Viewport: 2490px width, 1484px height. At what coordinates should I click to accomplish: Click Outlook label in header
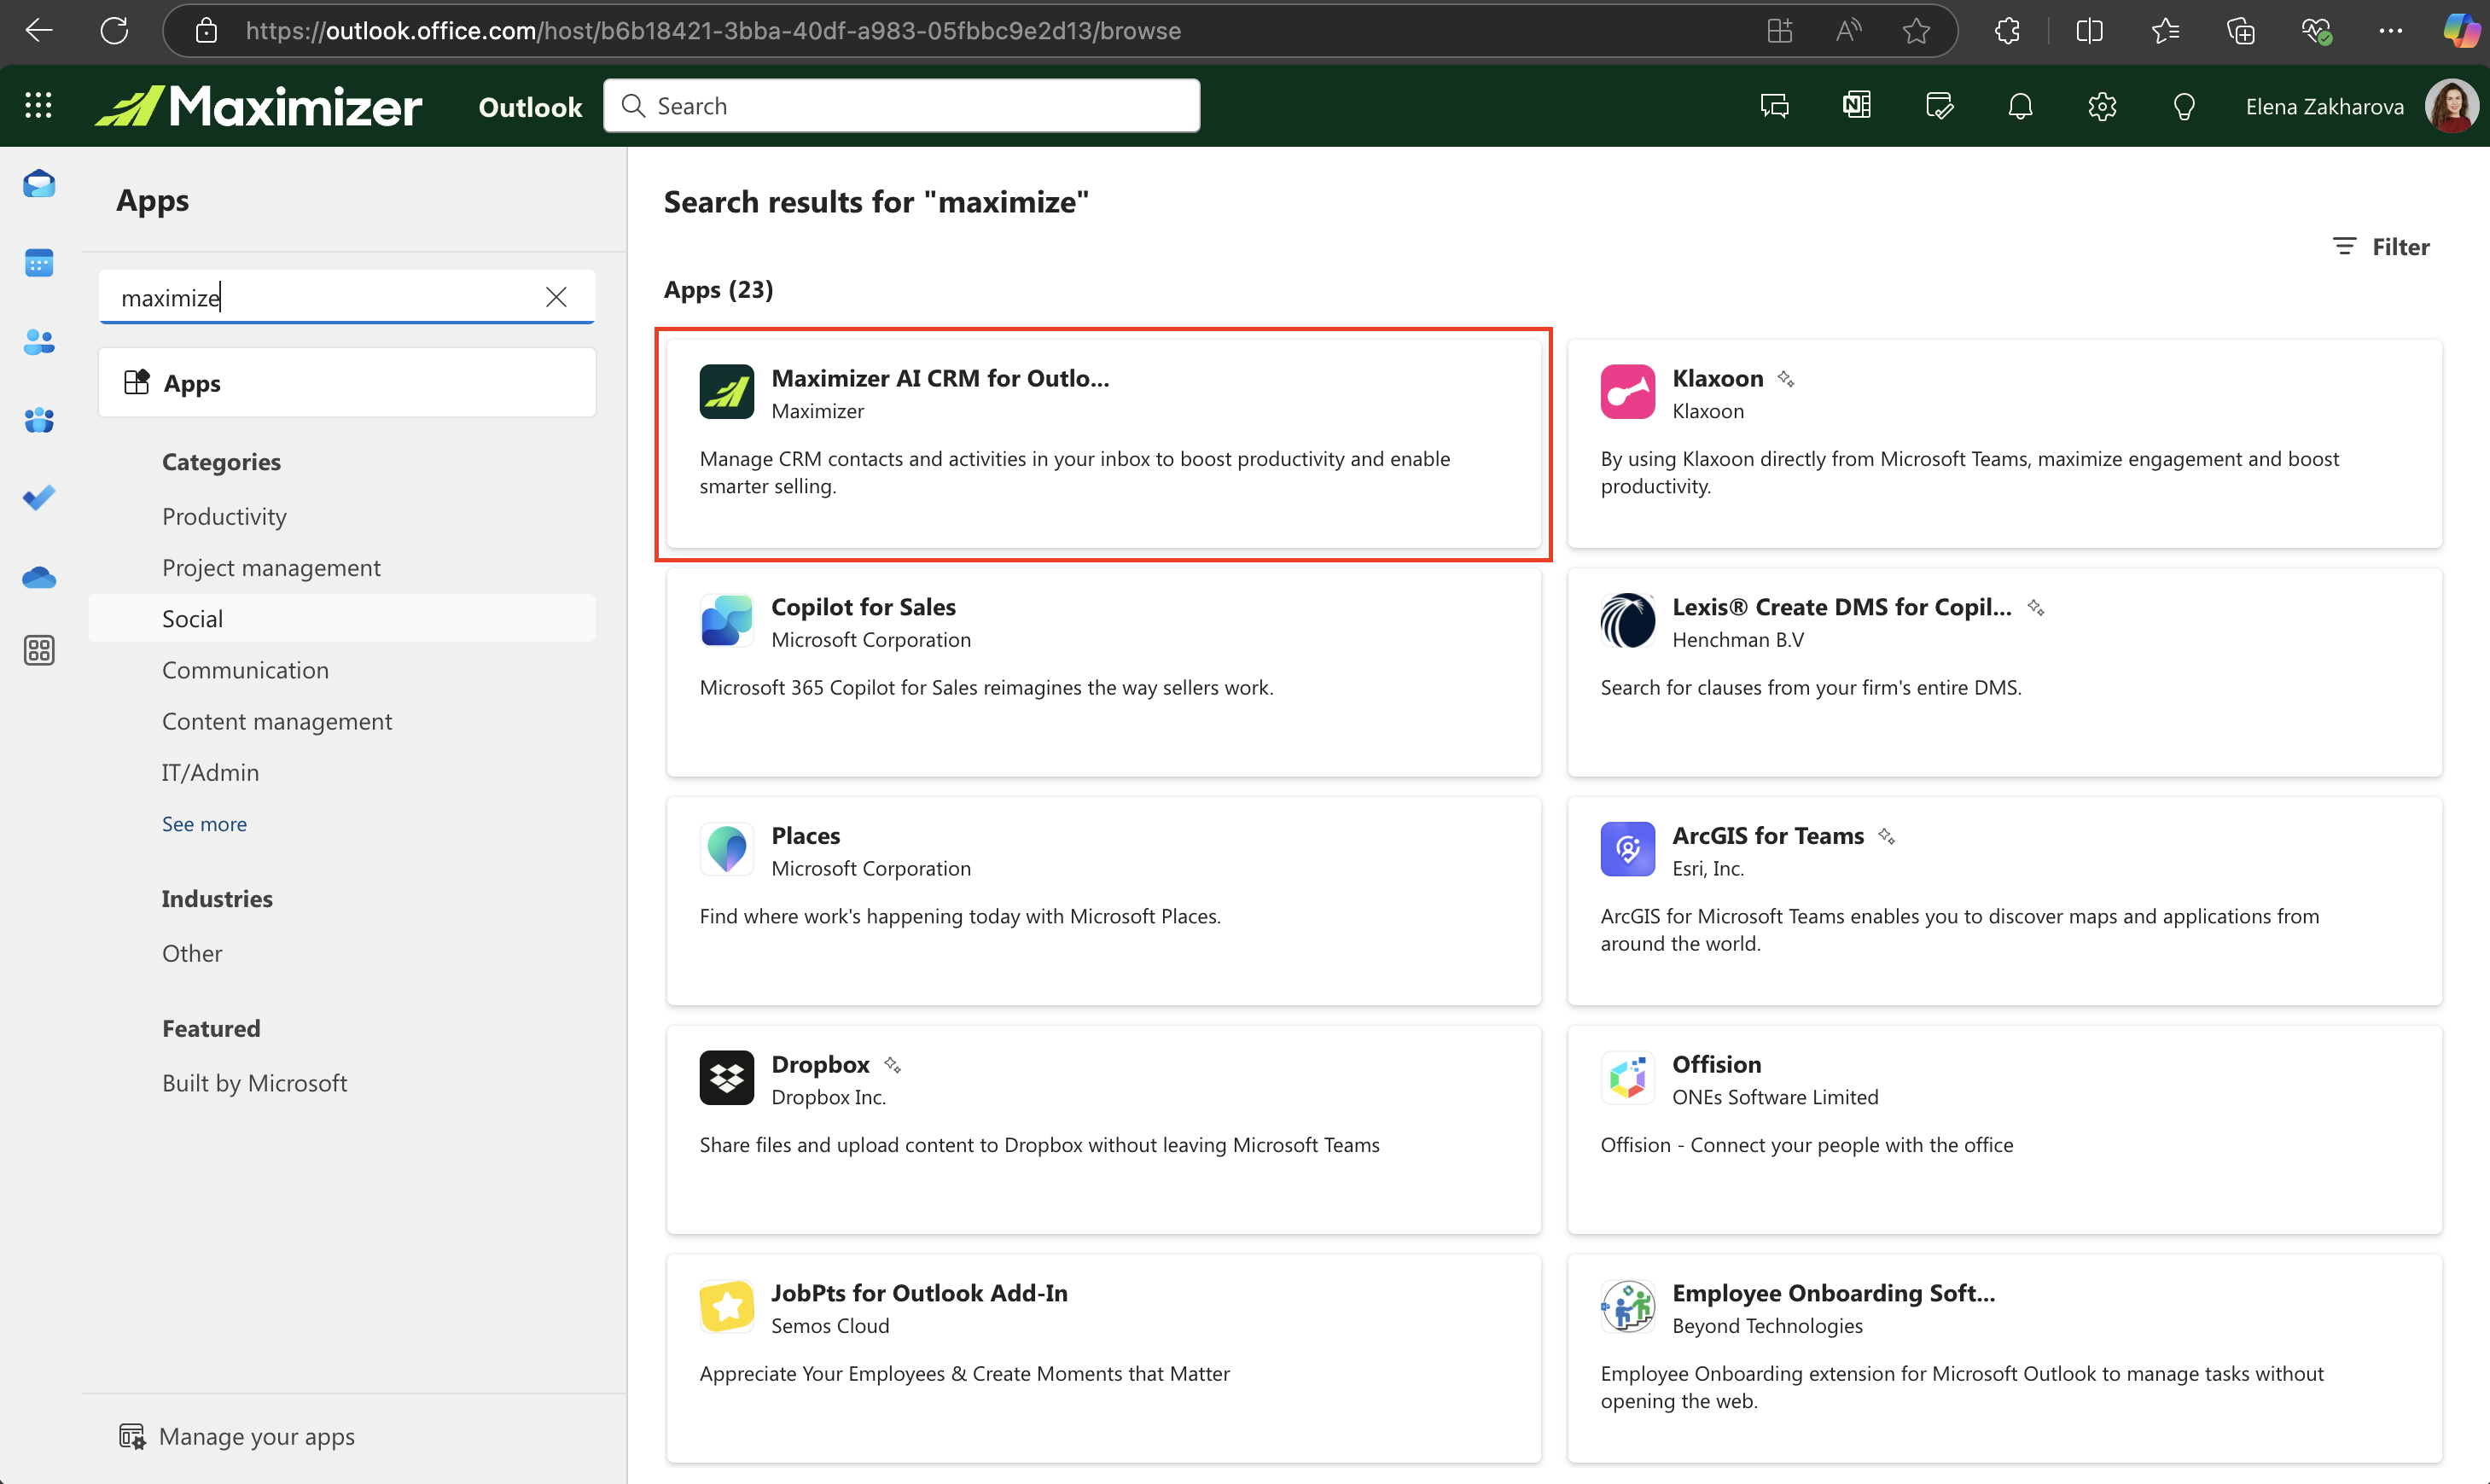point(530,107)
